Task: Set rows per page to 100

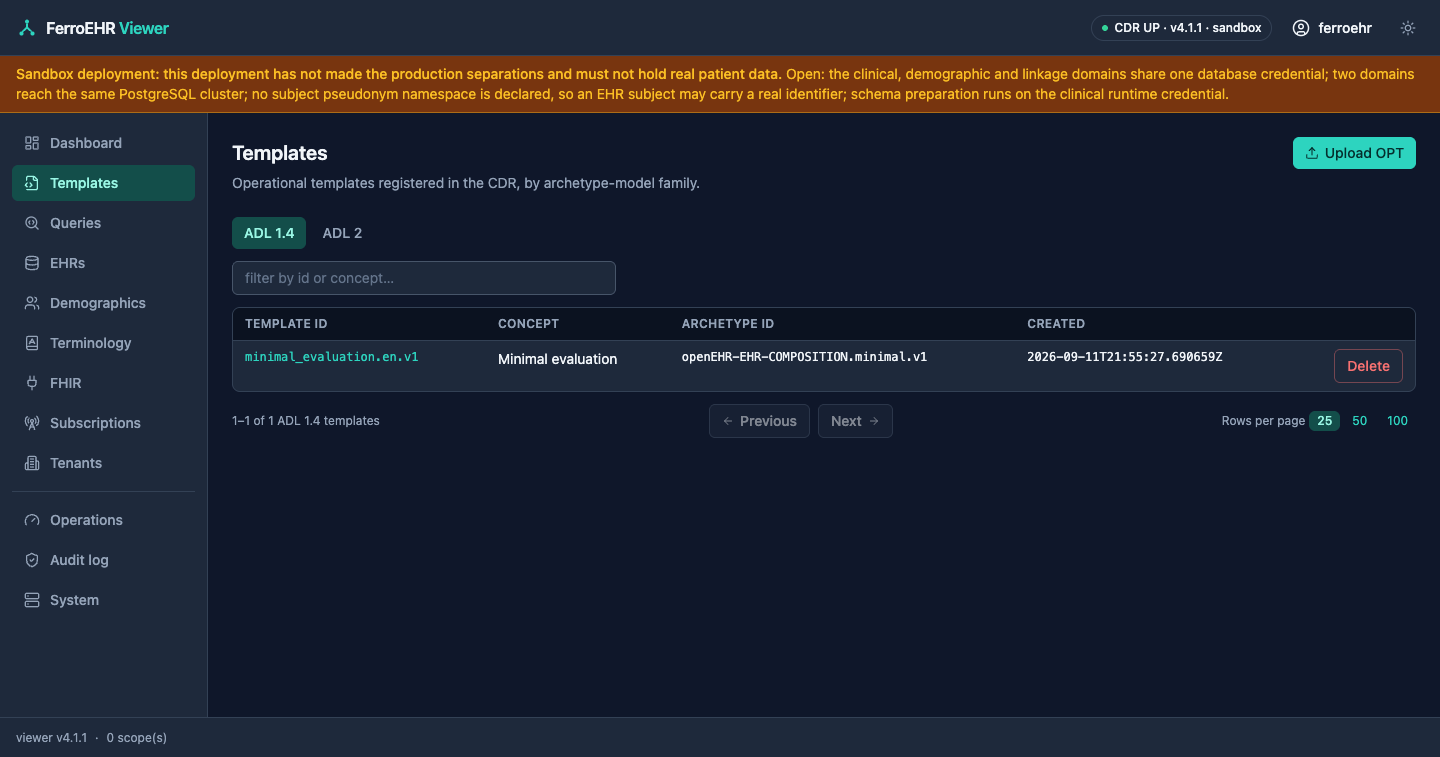Action: pos(1397,421)
